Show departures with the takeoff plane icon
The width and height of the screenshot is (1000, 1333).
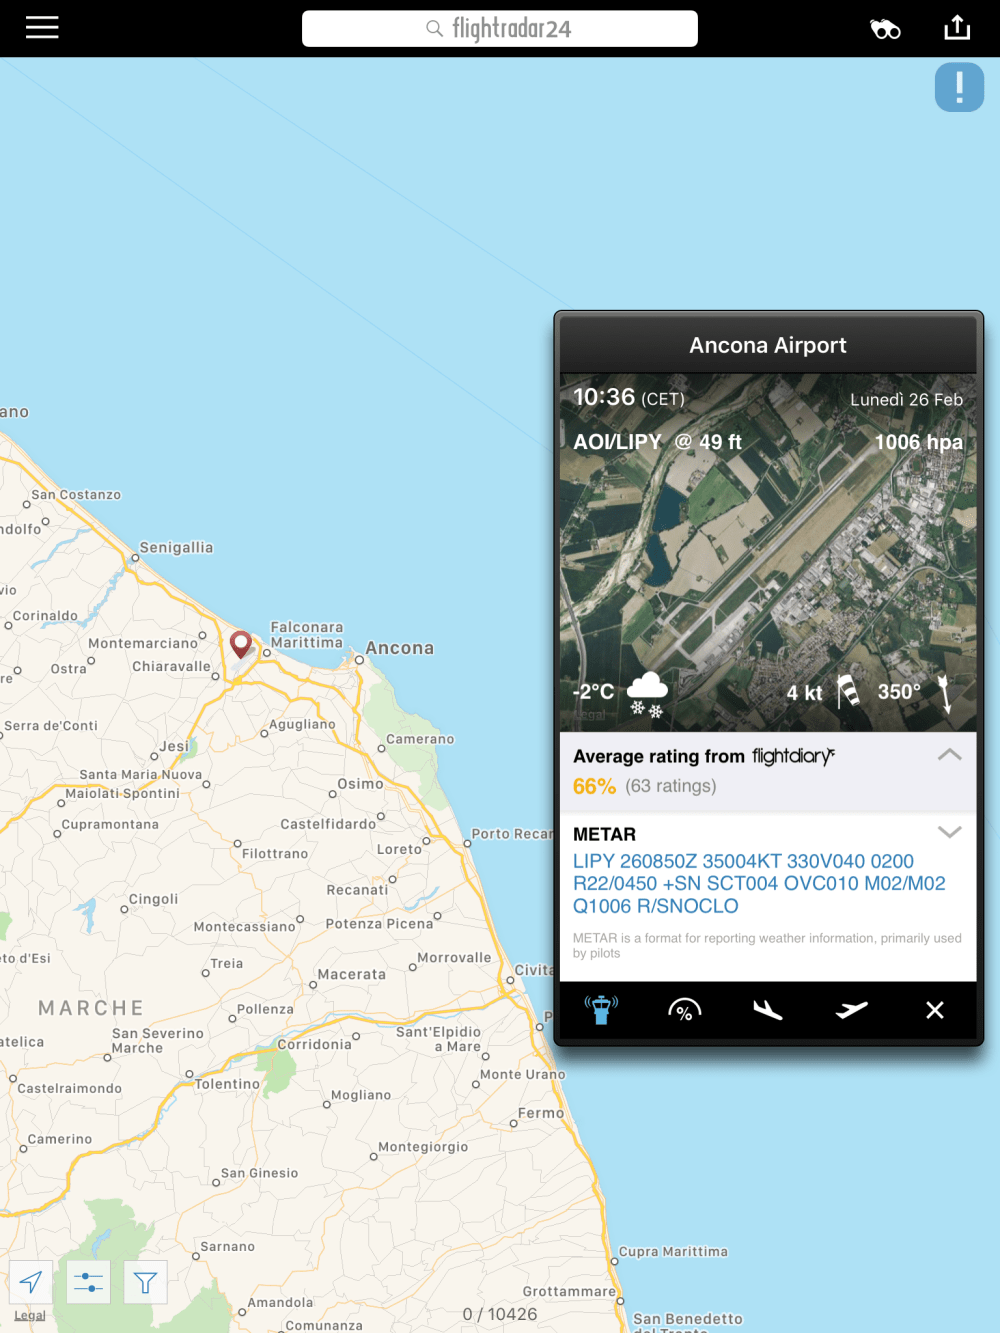[851, 1010]
